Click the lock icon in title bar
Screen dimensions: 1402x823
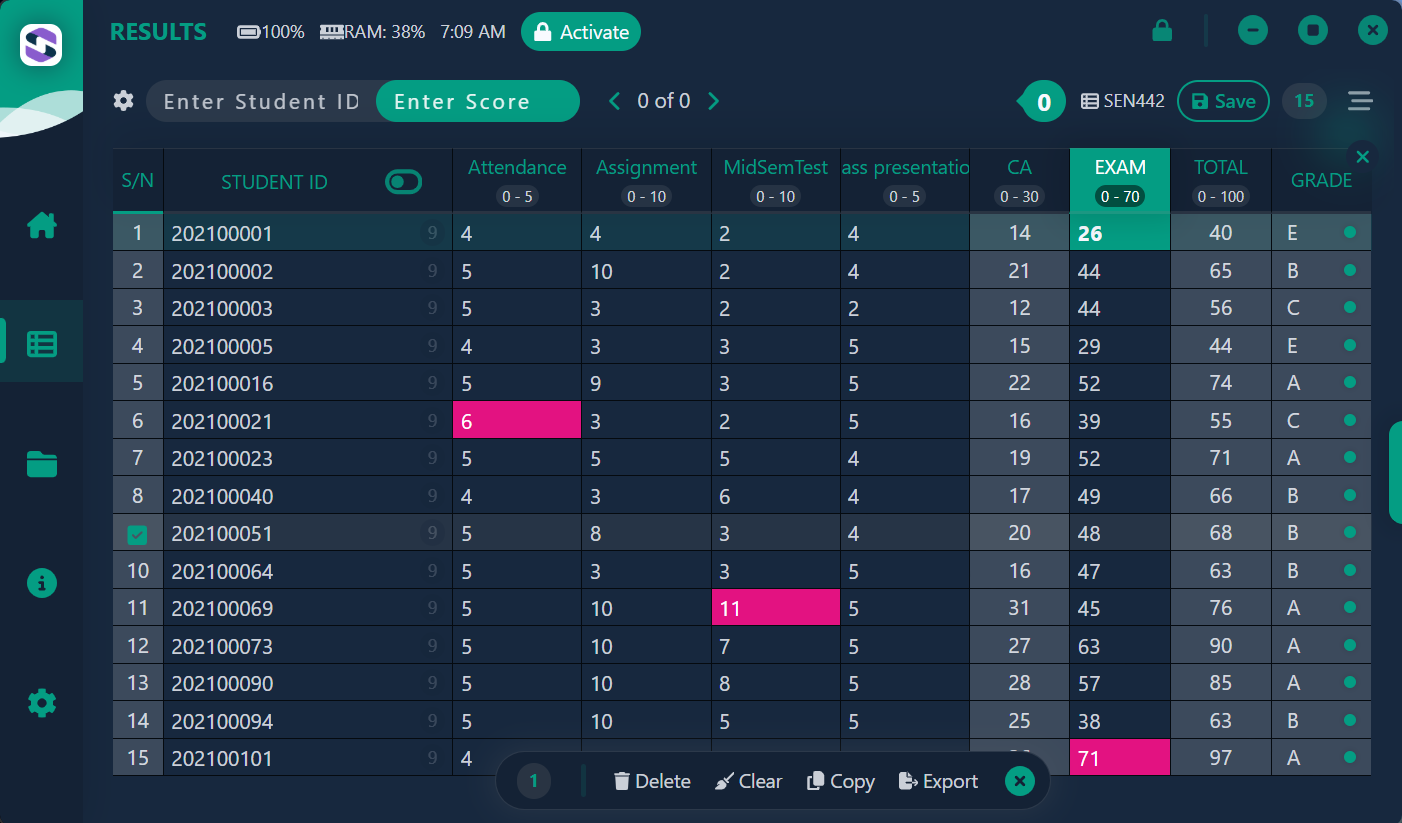point(1161,31)
